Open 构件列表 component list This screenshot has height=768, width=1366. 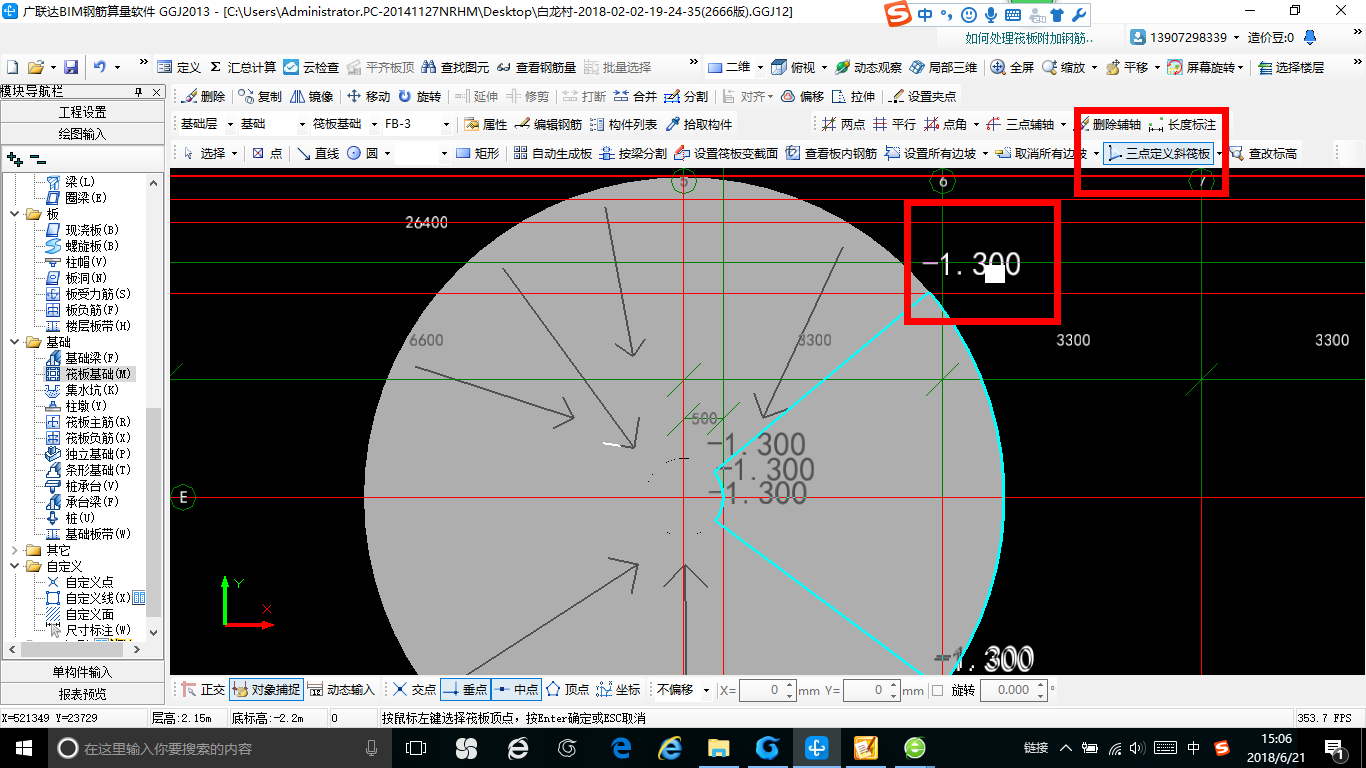click(623, 125)
